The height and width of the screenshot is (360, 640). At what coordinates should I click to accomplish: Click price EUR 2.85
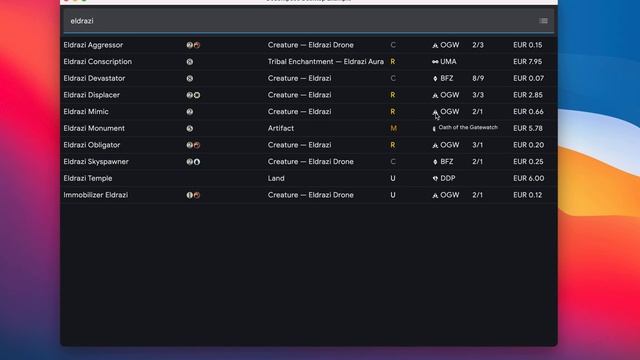[528, 95]
